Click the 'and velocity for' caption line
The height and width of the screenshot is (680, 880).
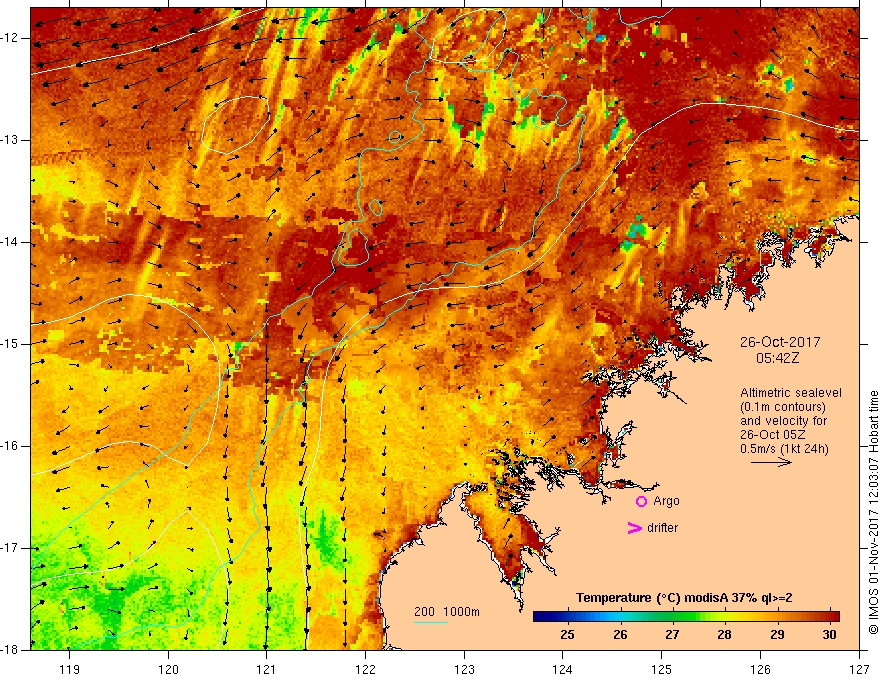[783, 421]
